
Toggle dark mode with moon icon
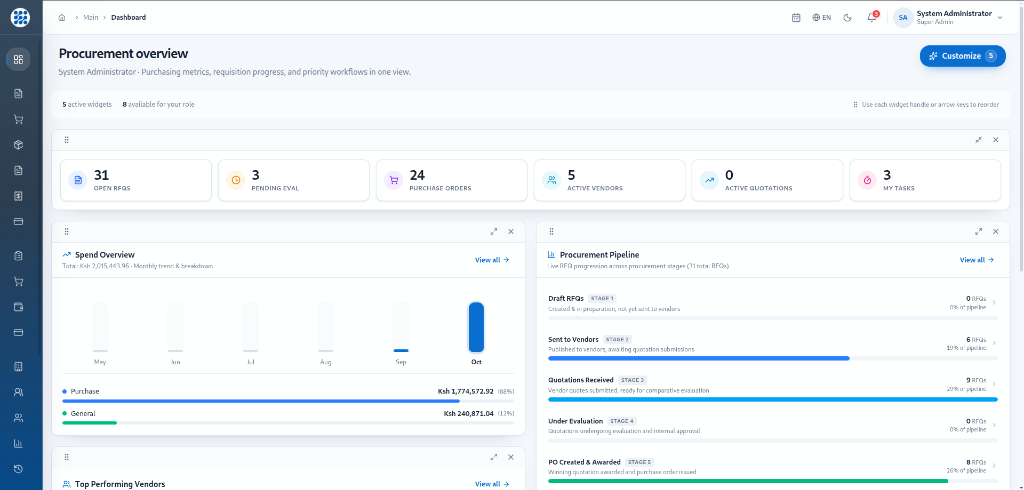pyautogui.click(x=848, y=18)
